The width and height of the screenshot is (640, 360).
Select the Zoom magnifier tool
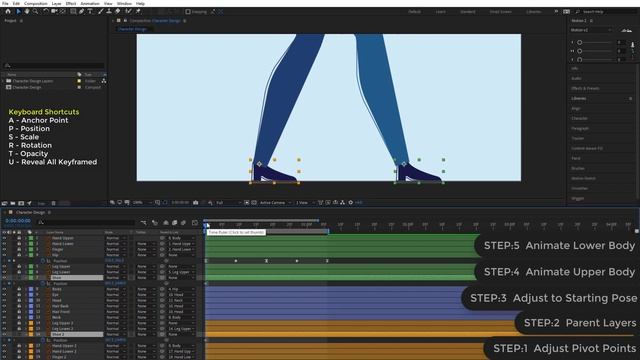(x=35, y=12)
